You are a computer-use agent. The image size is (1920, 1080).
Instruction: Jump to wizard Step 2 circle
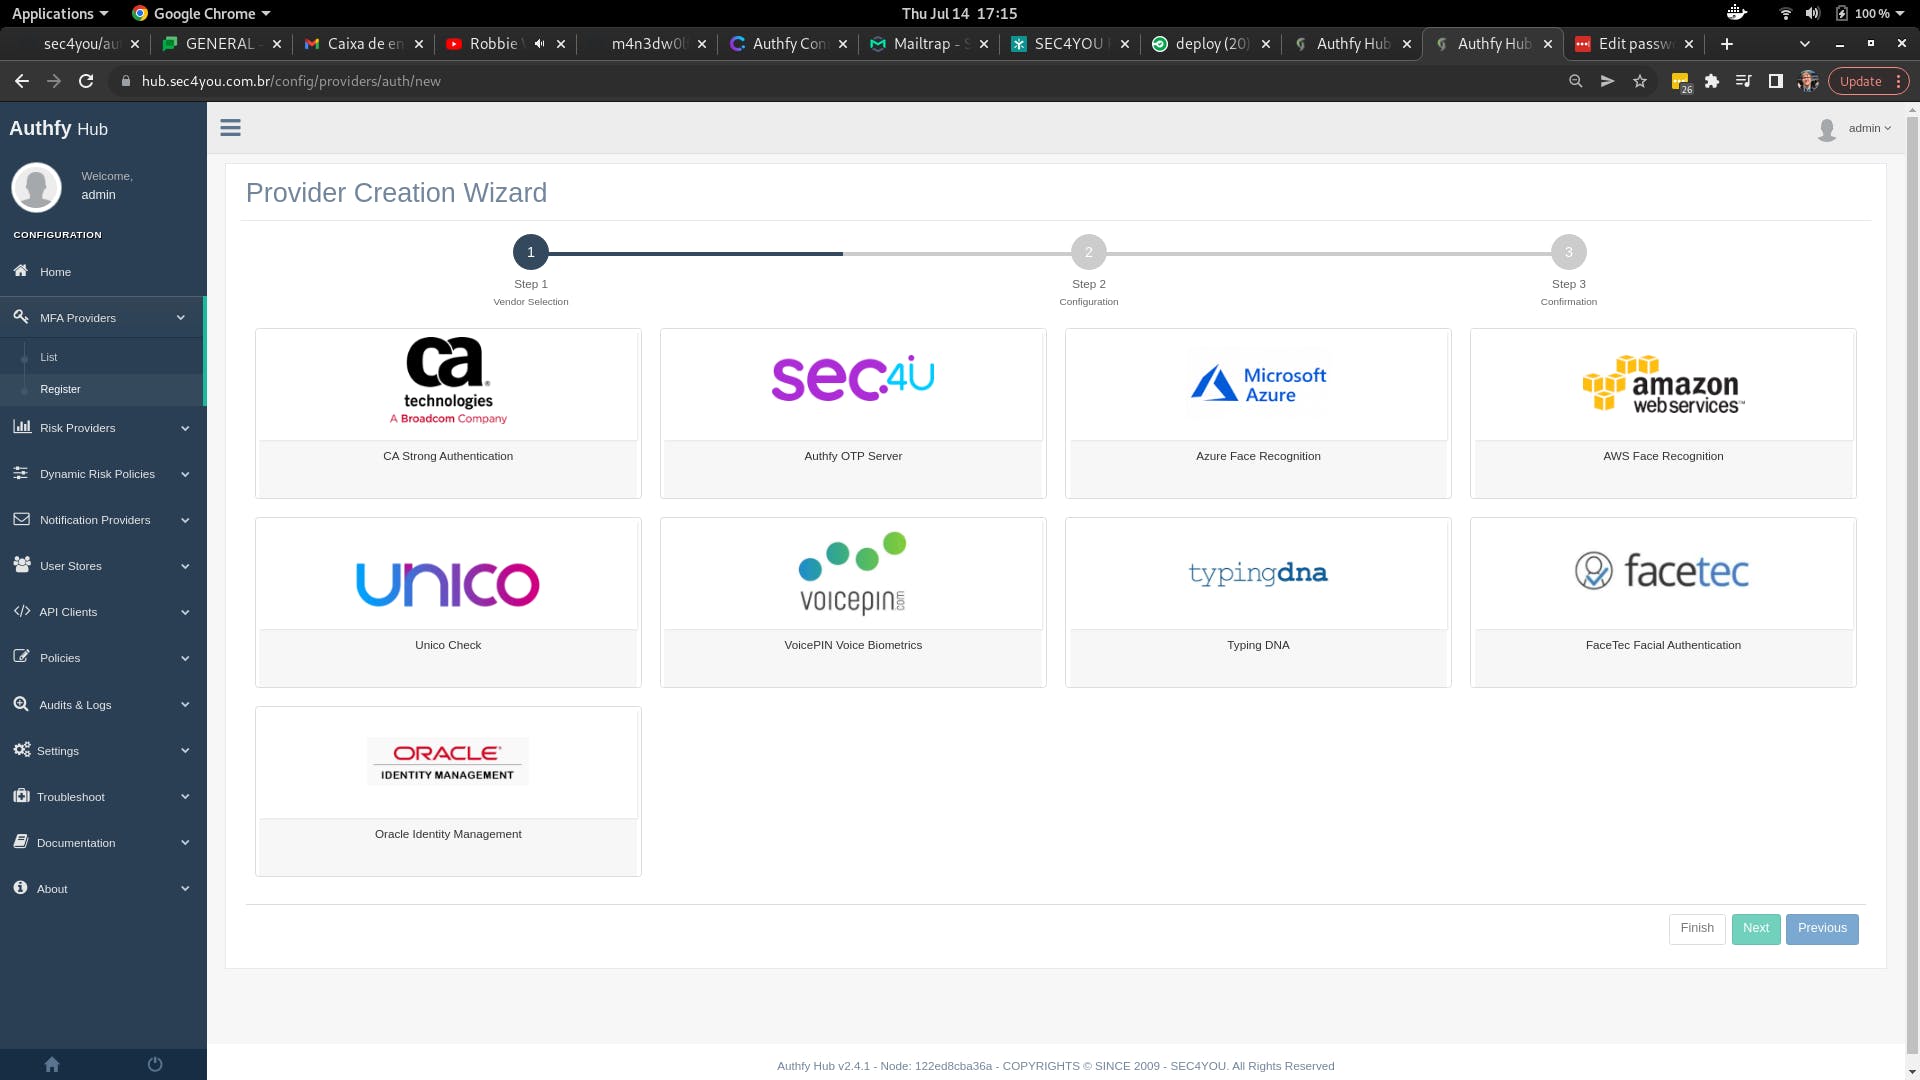click(1088, 252)
